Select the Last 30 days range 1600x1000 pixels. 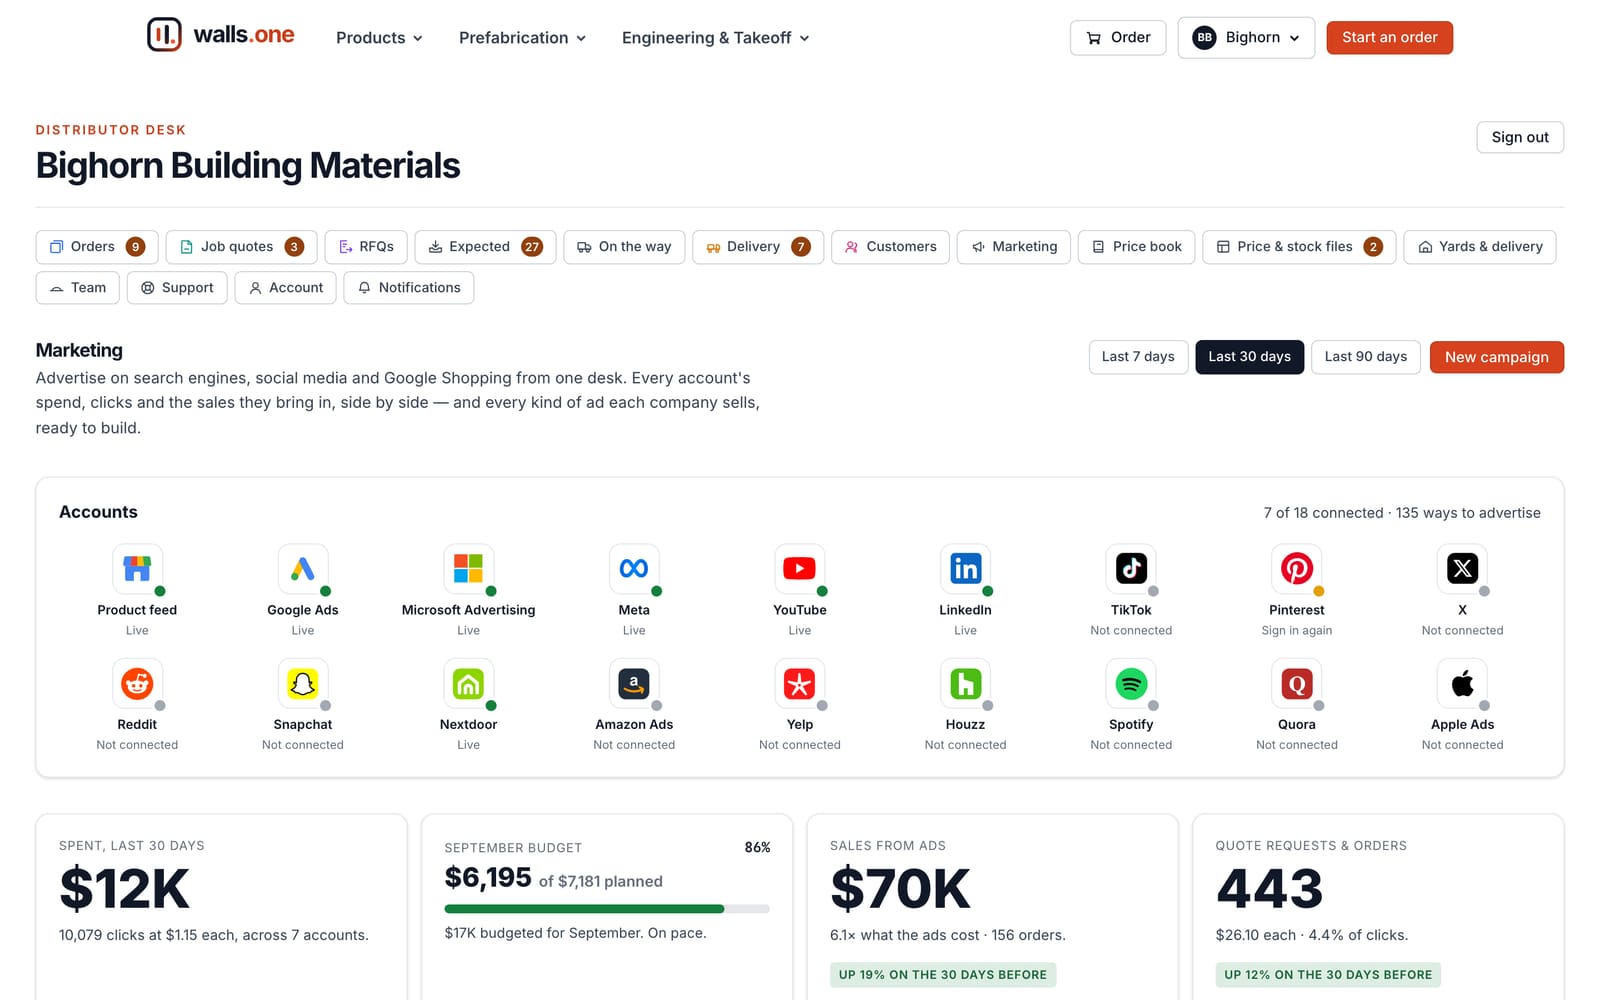coord(1249,357)
